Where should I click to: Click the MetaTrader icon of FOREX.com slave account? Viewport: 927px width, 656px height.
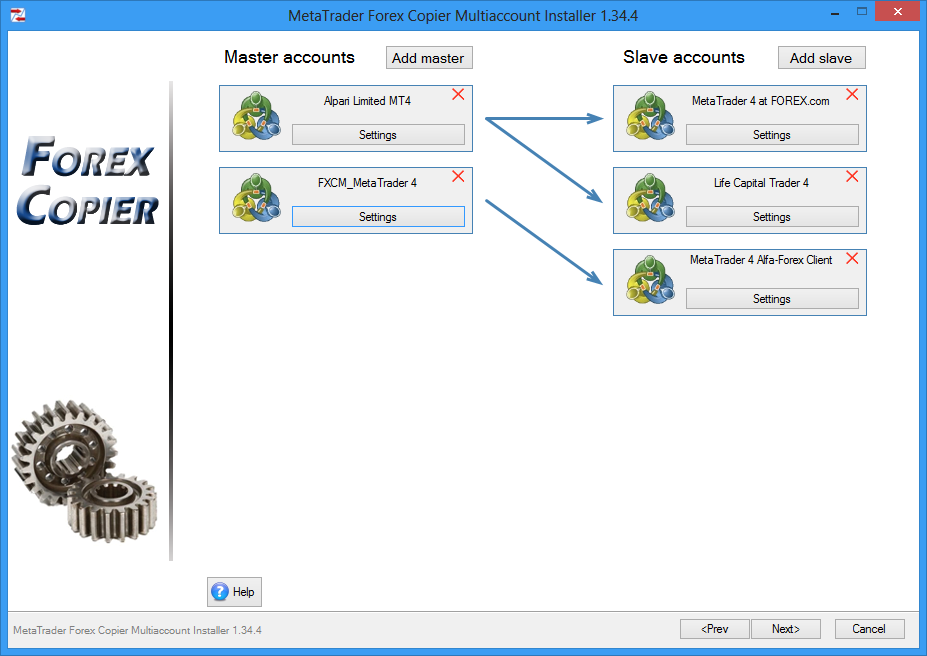tap(650, 115)
